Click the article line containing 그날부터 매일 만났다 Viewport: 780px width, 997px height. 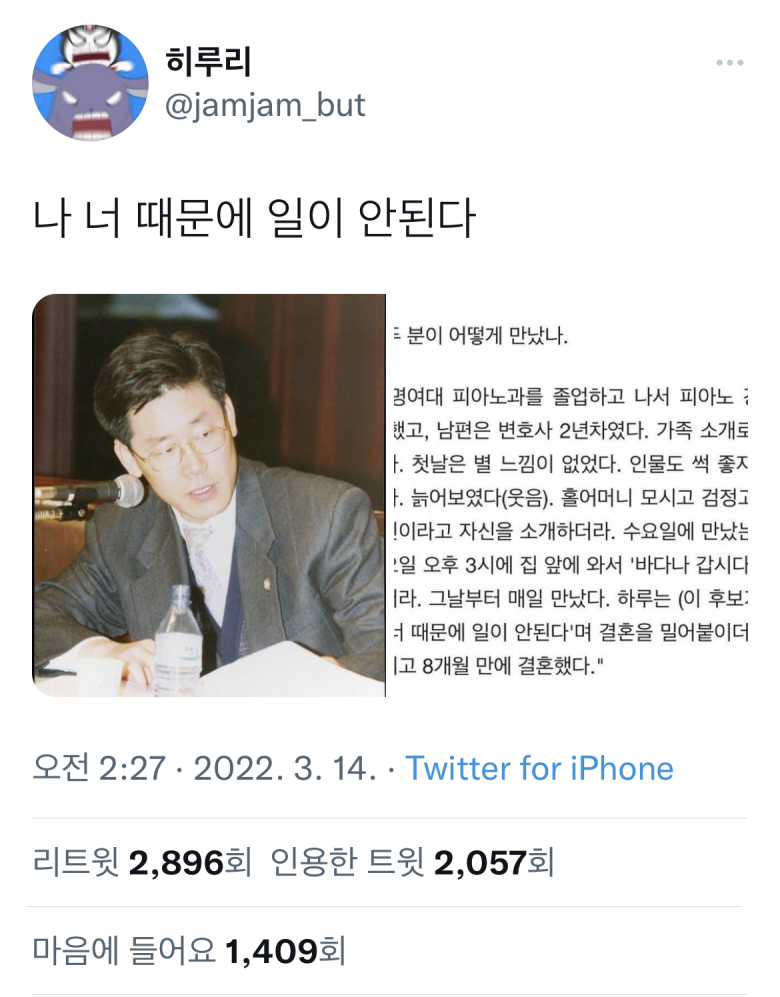point(570,598)
